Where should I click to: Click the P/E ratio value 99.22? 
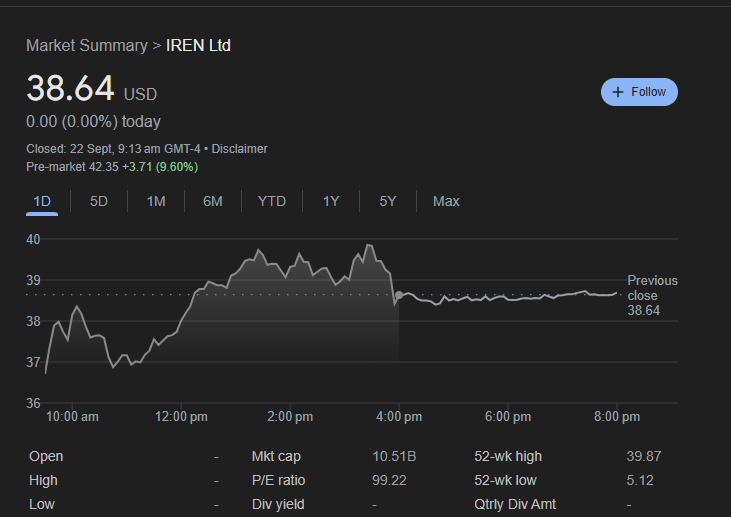[390, 480]
